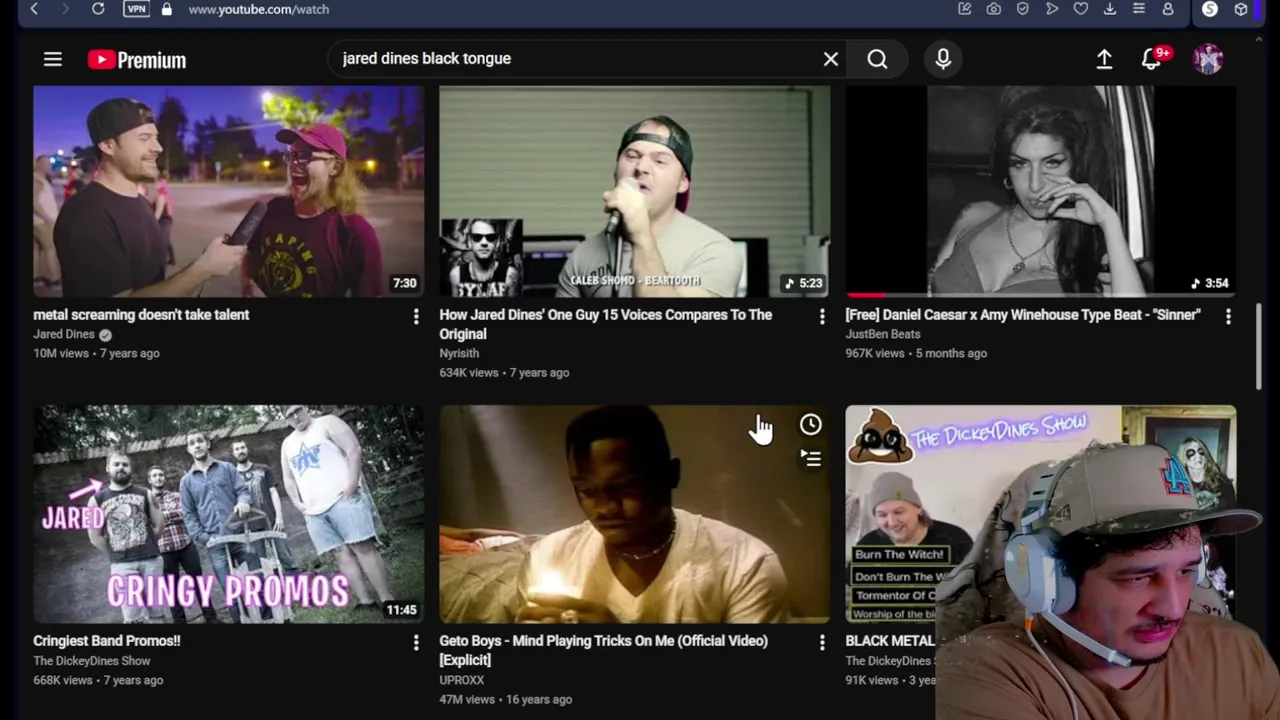The image size is (1280, 720).
Task: Open options menu for Nyrisith video
Action: pos(822,316)
